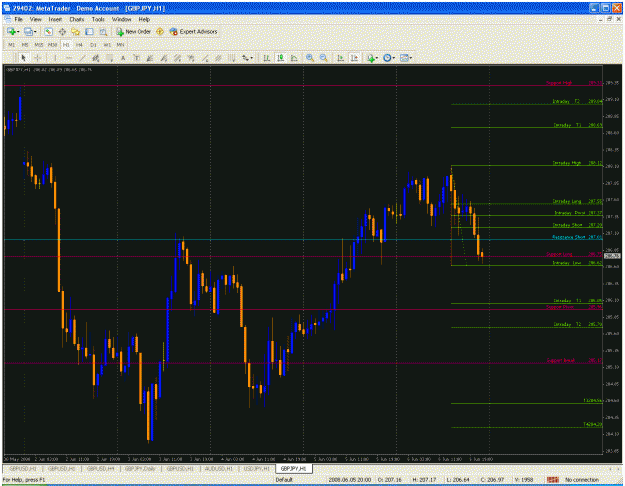This screenshot has height=486, width=625.
Task: Expand the new chart dropdown arrow
Action: click(18, 31)
